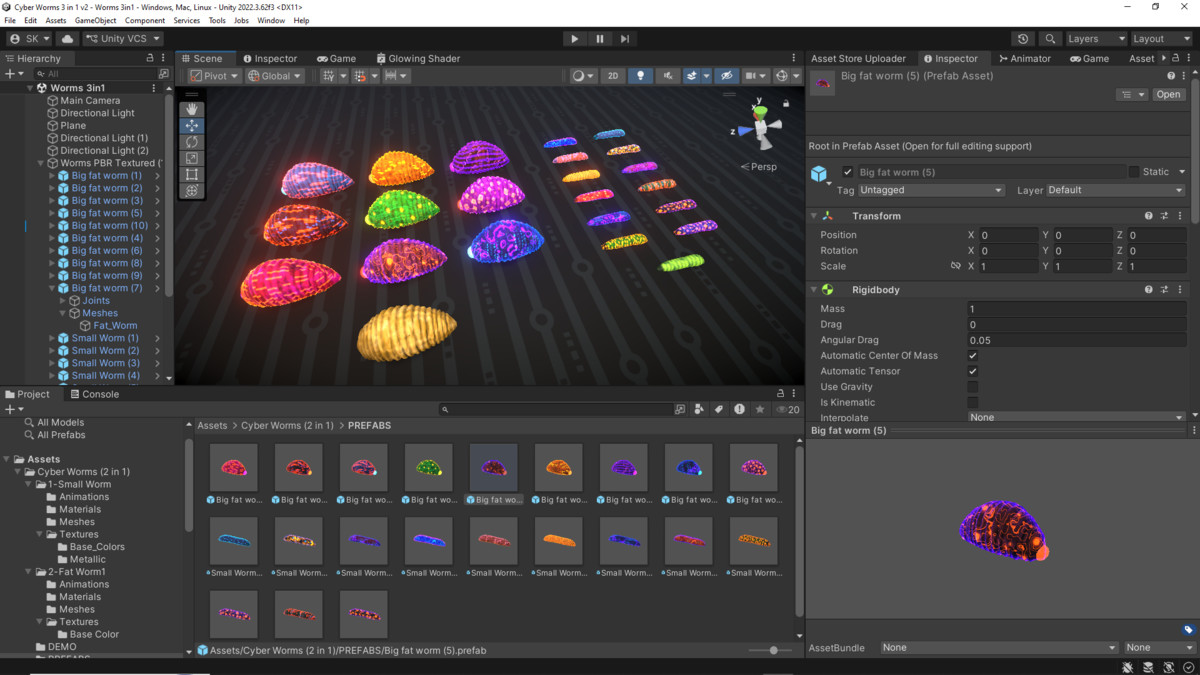Click the Pause button
The height and width of the screenshot is (675, 1200).
point(600,39)
